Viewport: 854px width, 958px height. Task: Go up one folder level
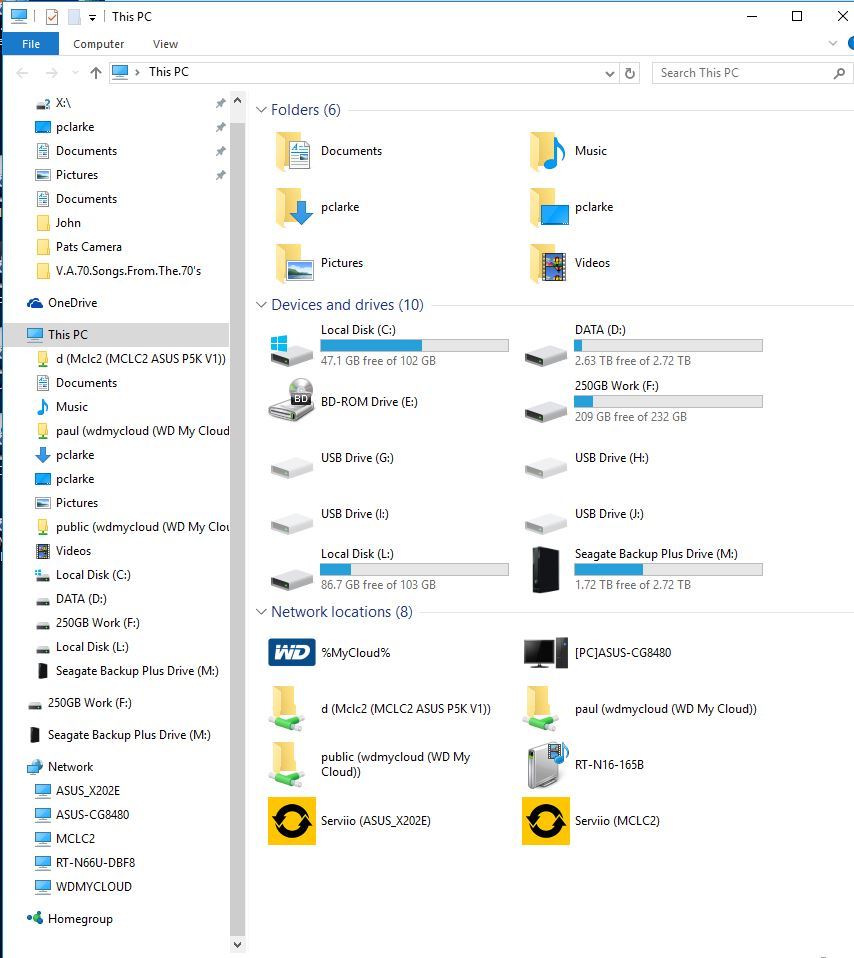(x=96, y=73)
